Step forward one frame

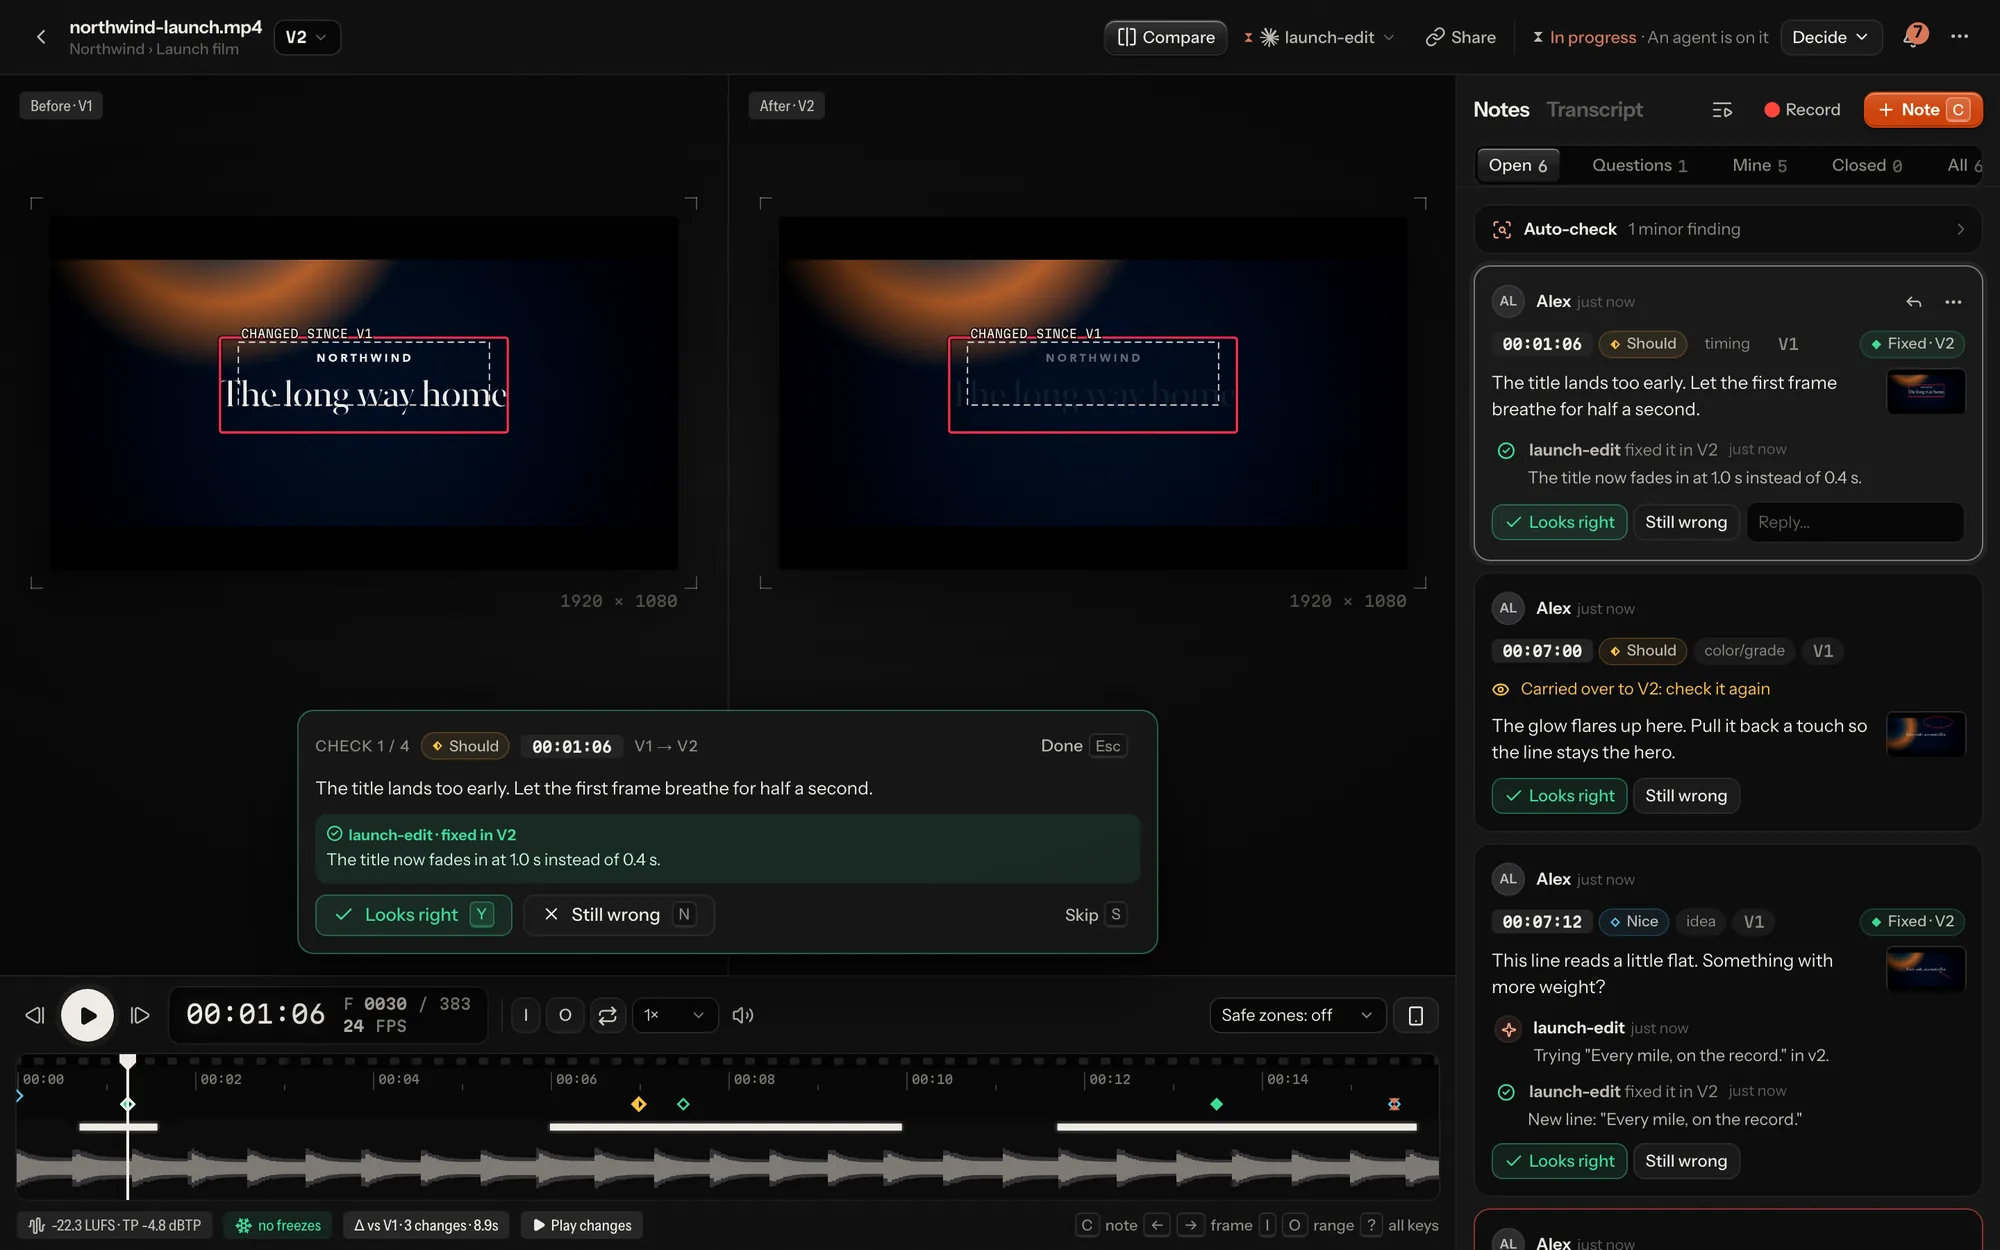click(140, 1015)
